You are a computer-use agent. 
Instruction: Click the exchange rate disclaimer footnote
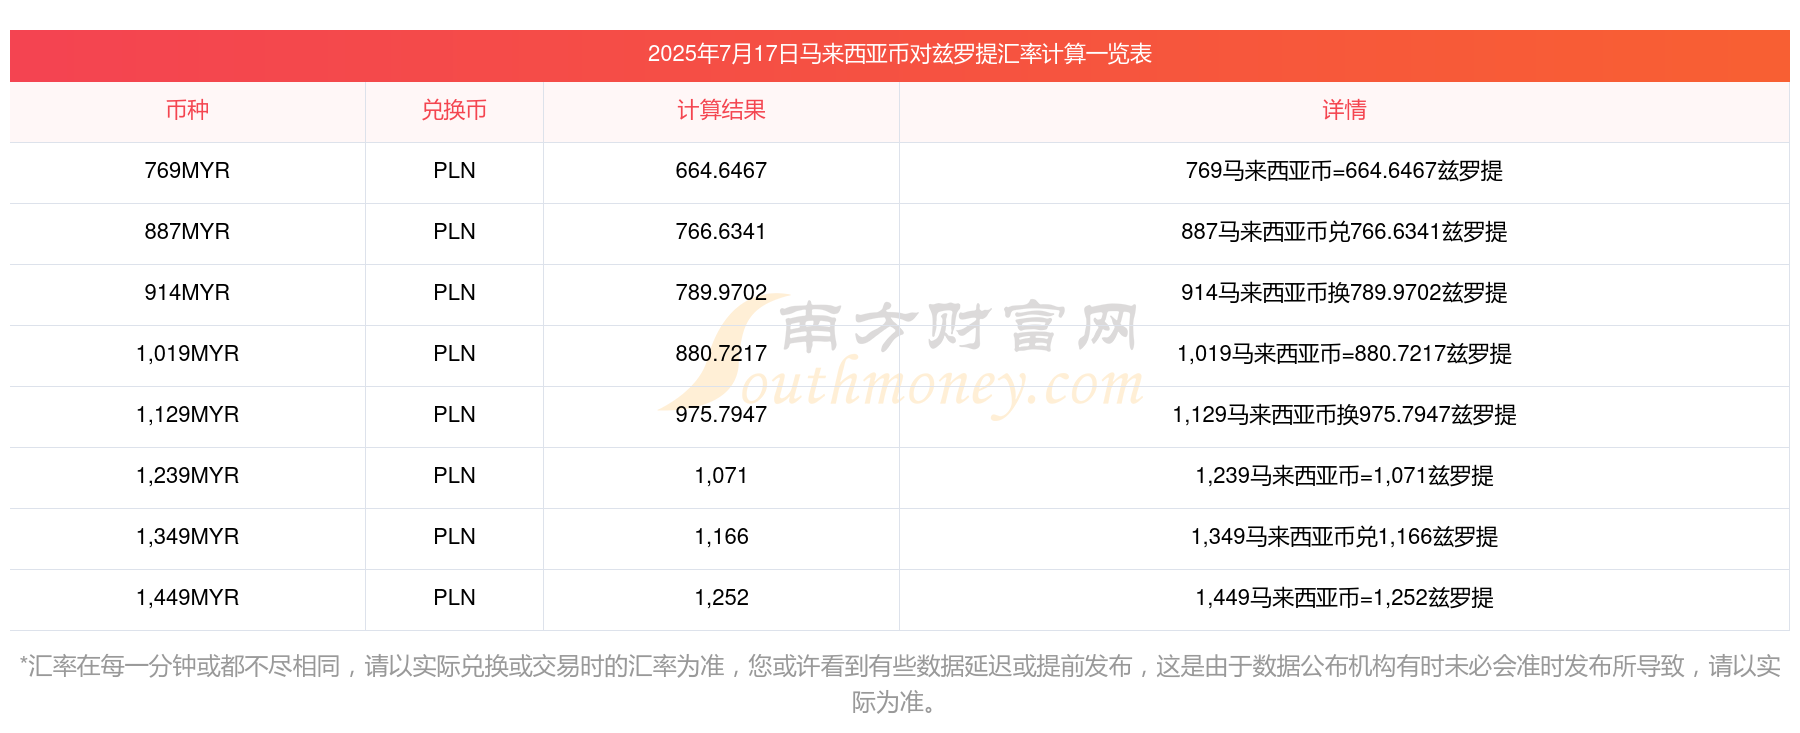899,684
